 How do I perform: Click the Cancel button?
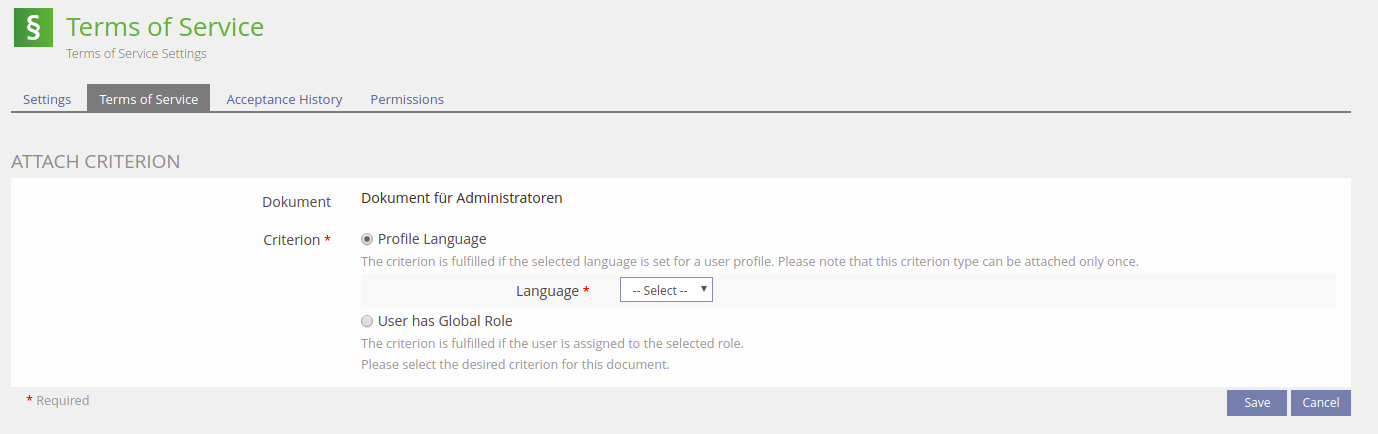[x=1320, y=402]
